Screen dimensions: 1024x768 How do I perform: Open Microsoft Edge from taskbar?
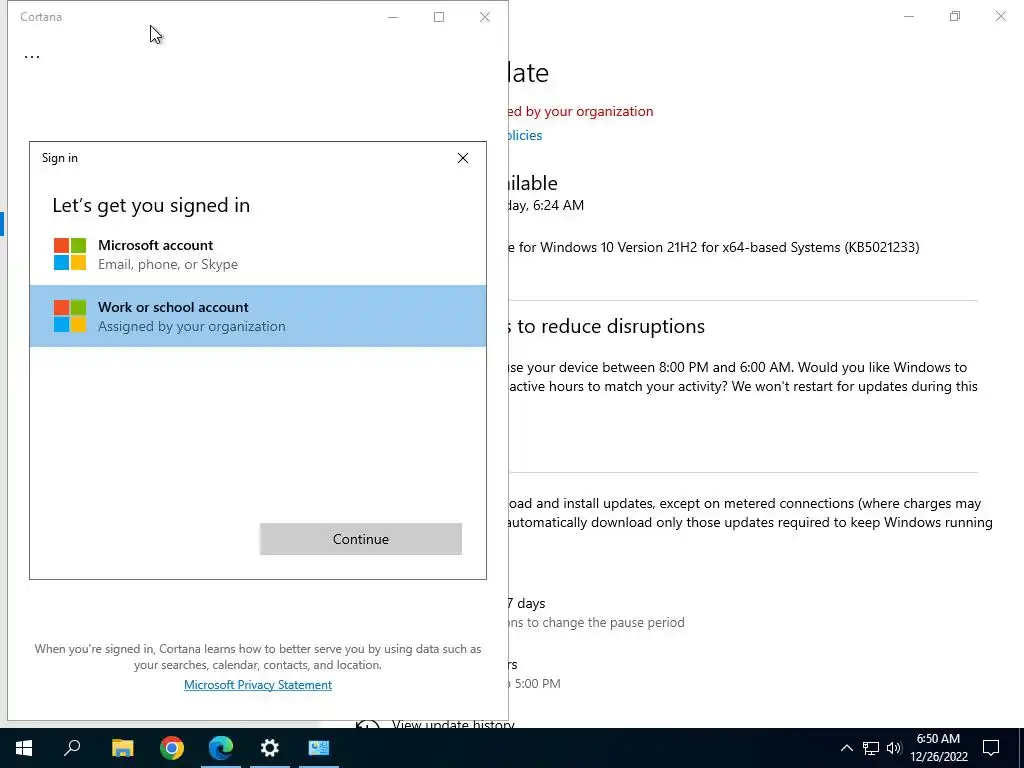[221, 748]
